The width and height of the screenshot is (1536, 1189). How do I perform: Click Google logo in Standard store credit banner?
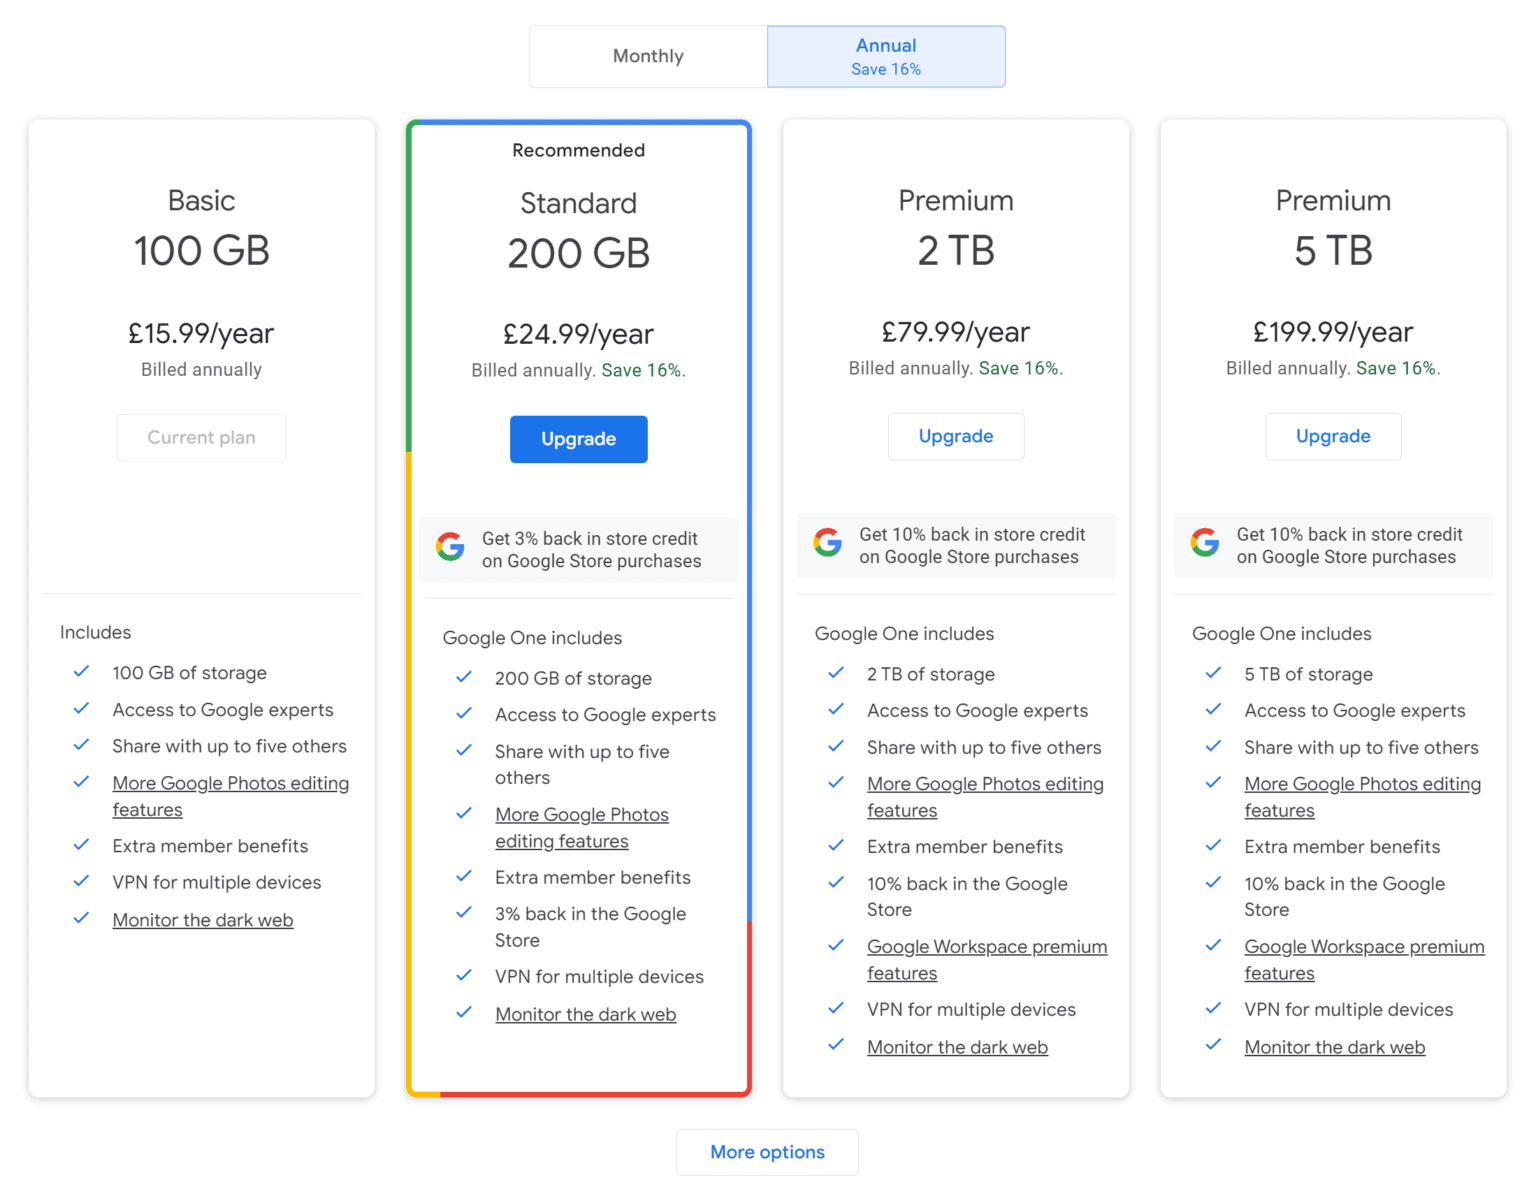point(450,547)
